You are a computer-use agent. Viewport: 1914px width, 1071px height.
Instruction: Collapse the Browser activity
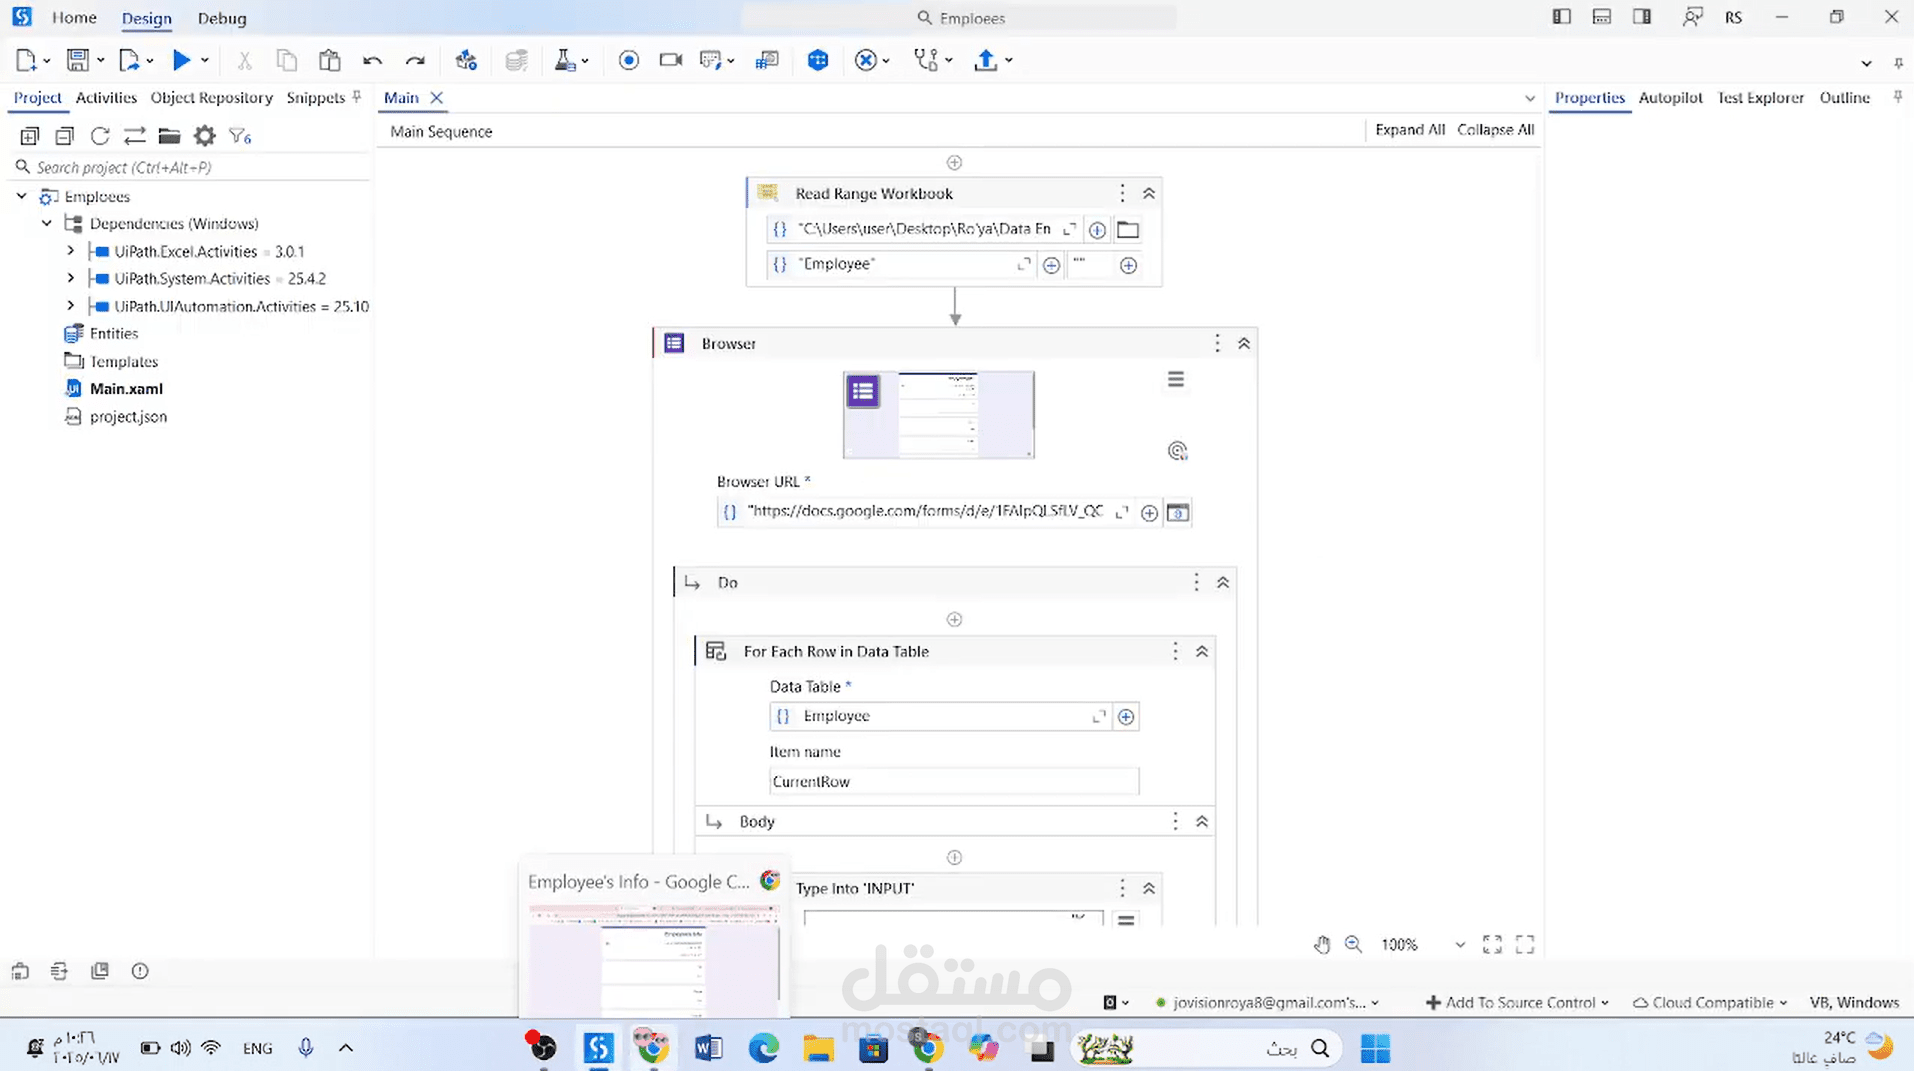[1244, 344]
